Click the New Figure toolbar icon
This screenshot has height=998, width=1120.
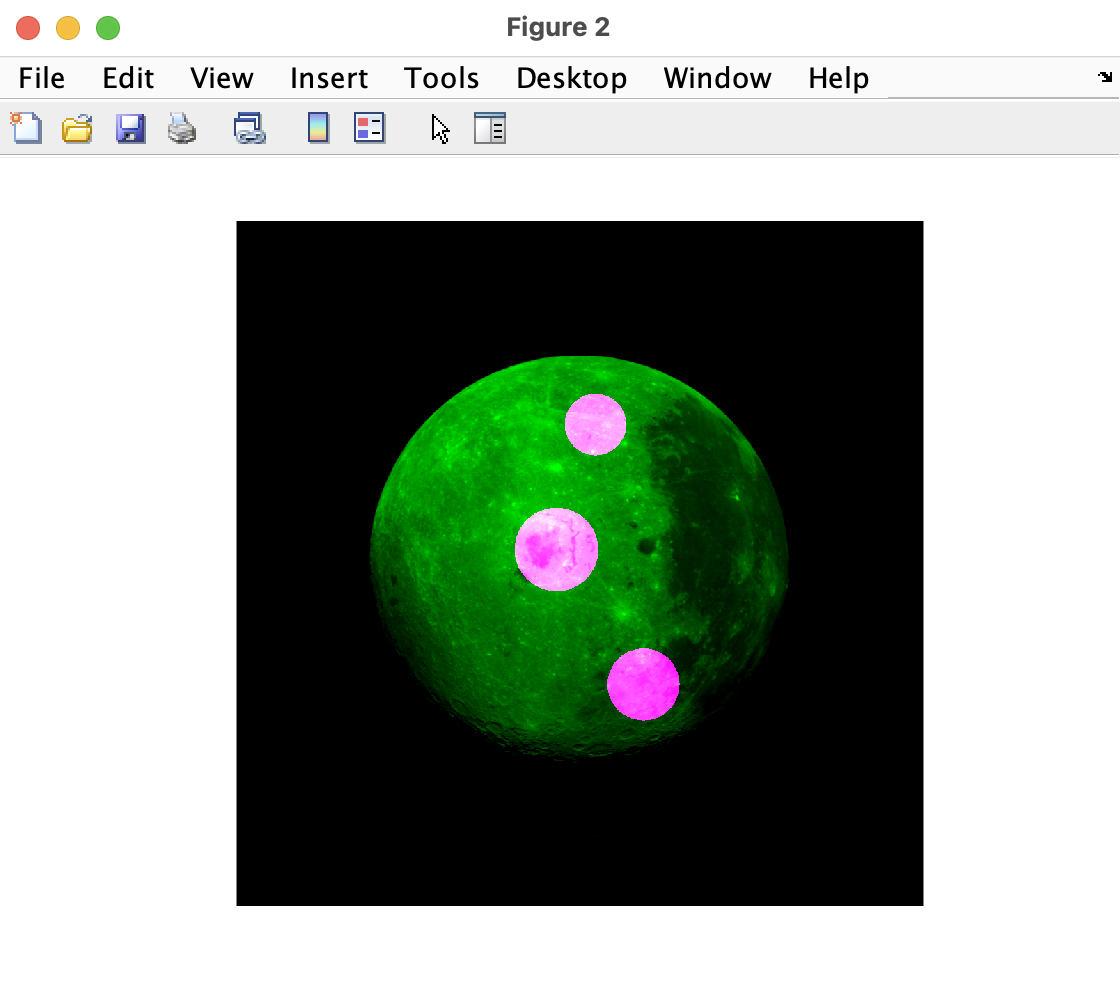pyautogui.click(x=26, y=129)
